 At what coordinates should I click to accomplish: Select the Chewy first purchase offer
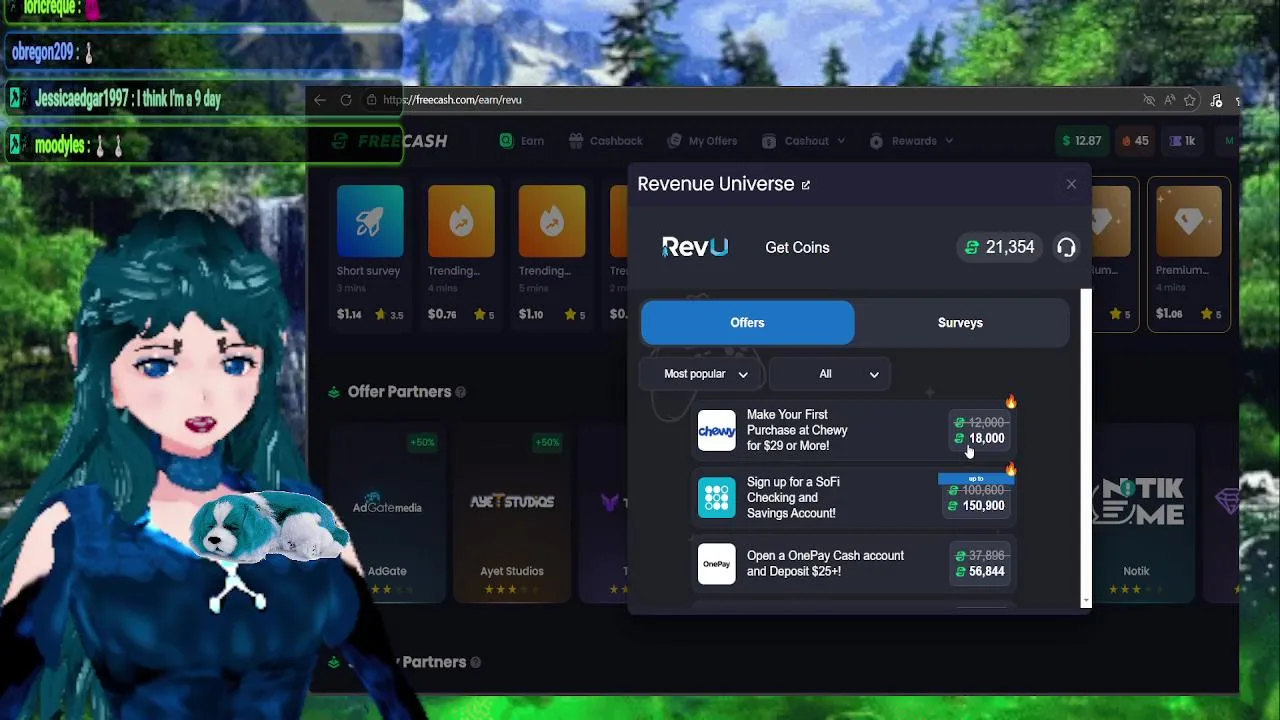pos(856,431)
